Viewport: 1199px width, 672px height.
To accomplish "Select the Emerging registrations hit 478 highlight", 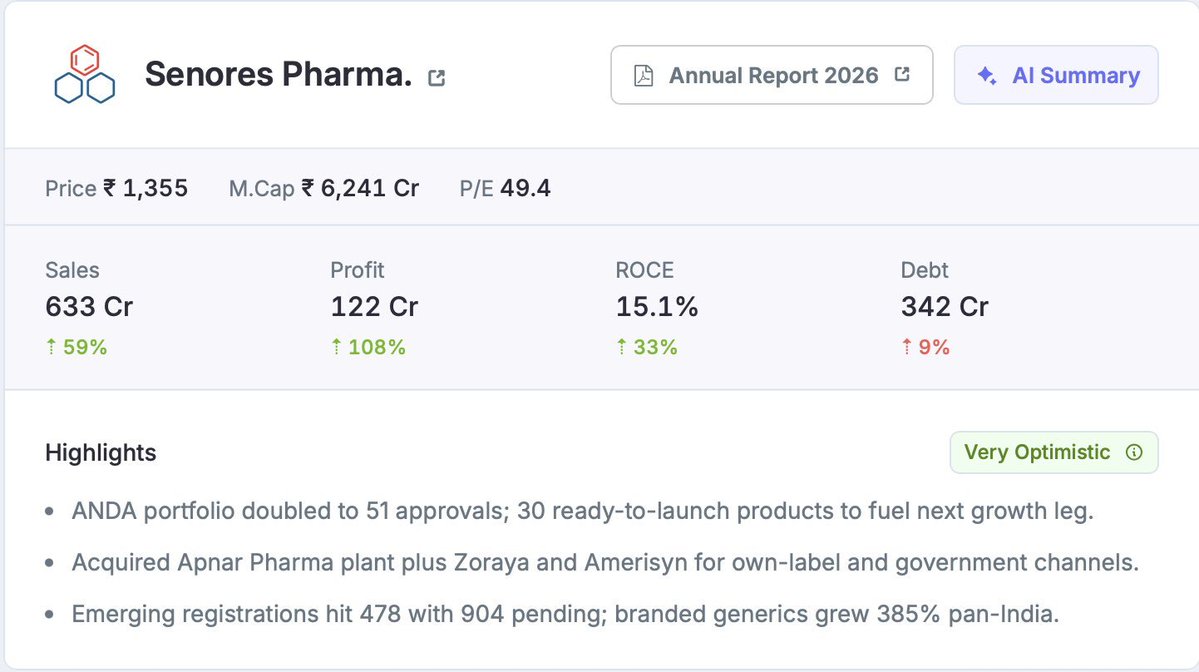I will 565,614.
